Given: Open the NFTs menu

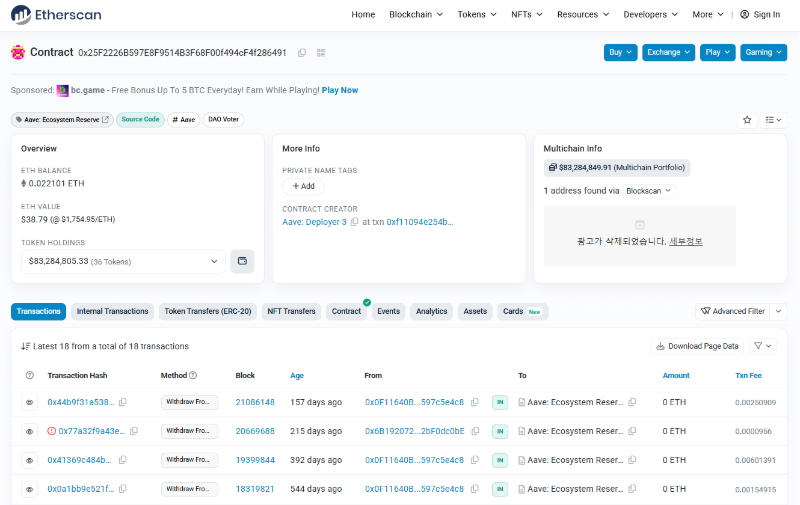Looking at the screenshot, I should click(x=527, y=14).
